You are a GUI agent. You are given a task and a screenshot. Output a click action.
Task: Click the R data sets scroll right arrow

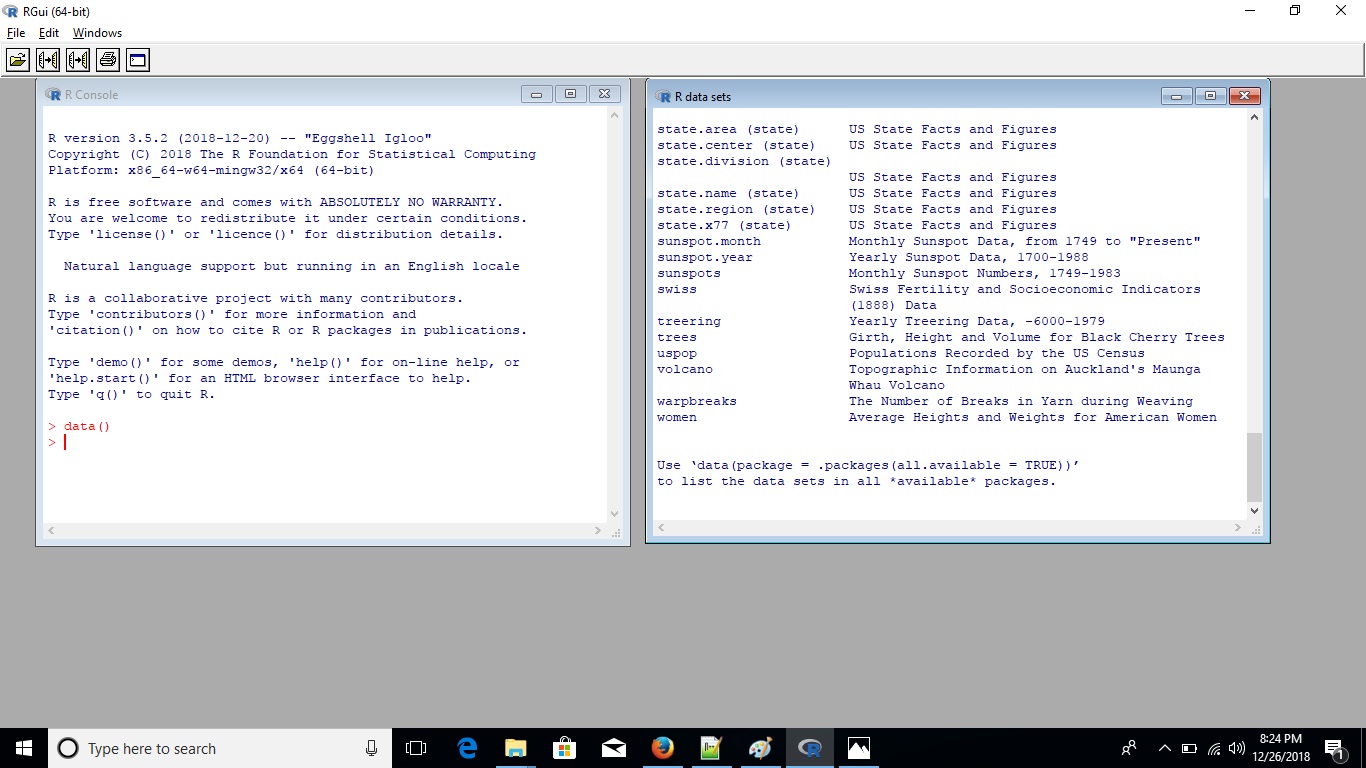[x=1239, y=527]
